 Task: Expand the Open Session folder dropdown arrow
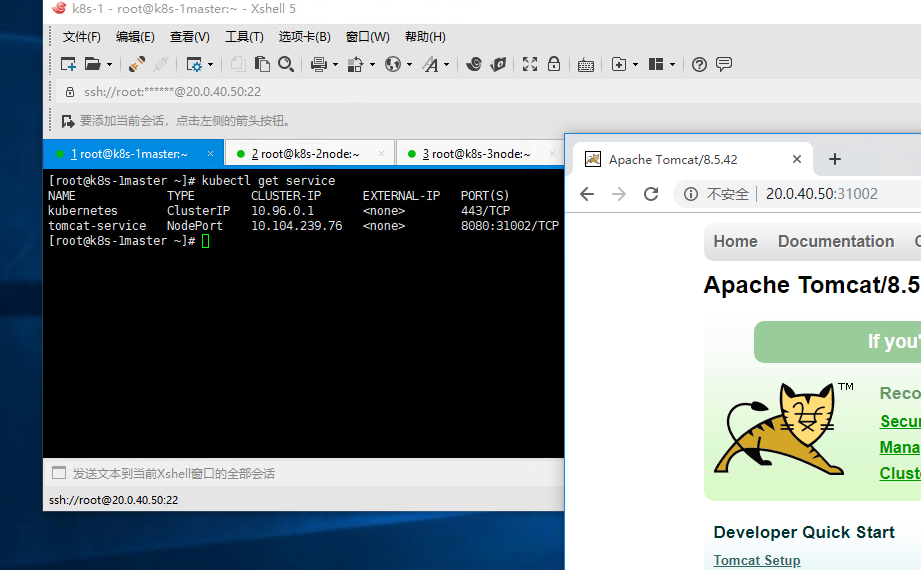[x=109, y=65]
